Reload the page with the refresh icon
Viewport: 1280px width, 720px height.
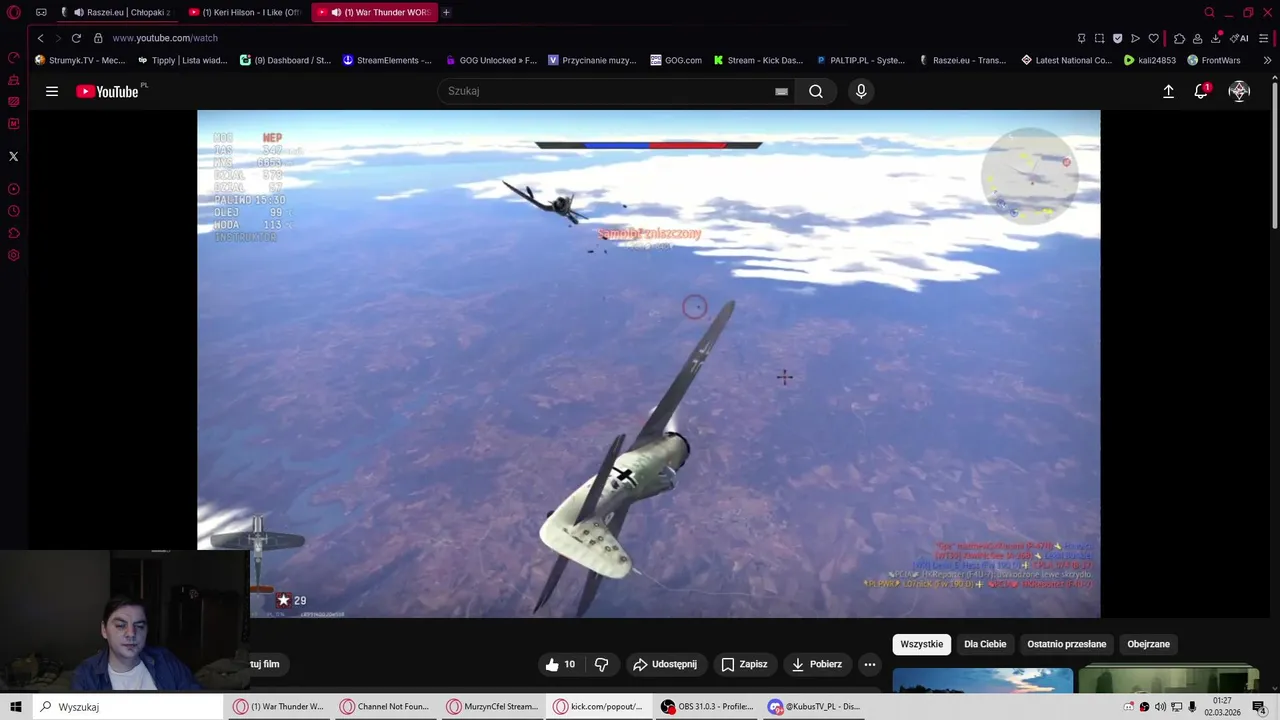point(76,38)
